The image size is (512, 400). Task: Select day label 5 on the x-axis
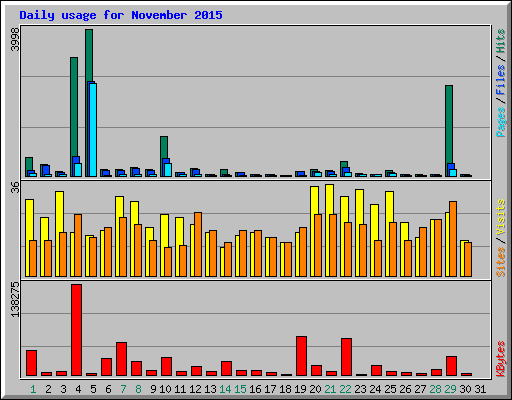[x=93, y=389]
